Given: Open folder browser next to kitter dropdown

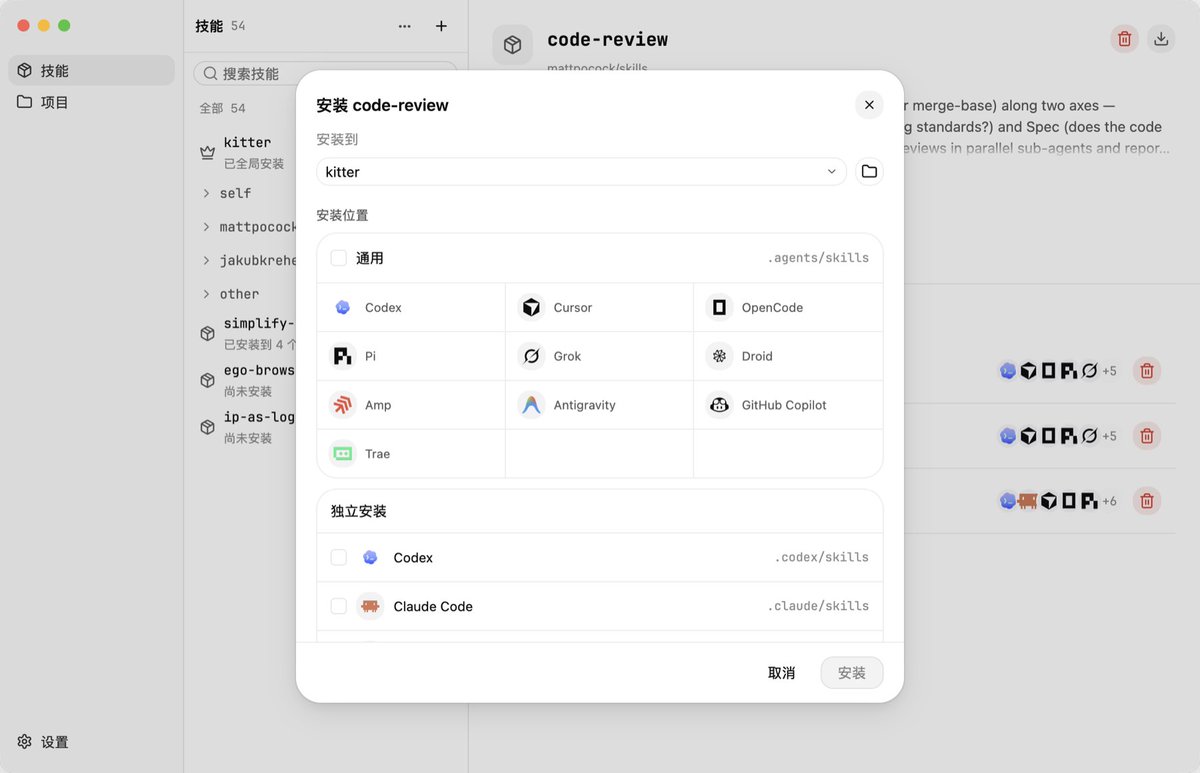Looking at the screenshot, I should pos(869,172).
